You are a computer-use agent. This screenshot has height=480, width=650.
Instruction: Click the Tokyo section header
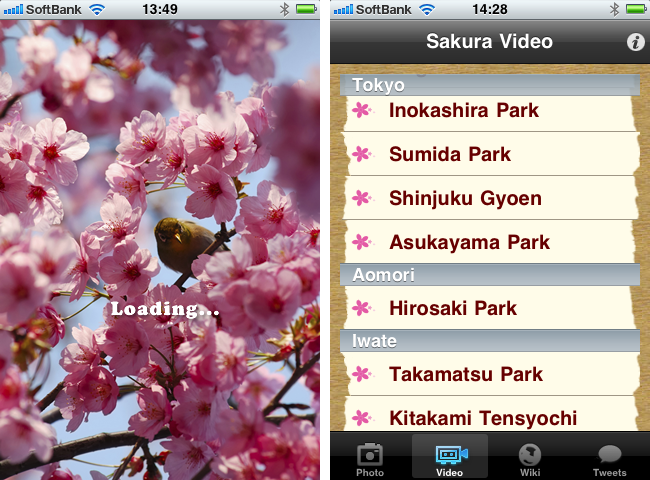point(490,85)
